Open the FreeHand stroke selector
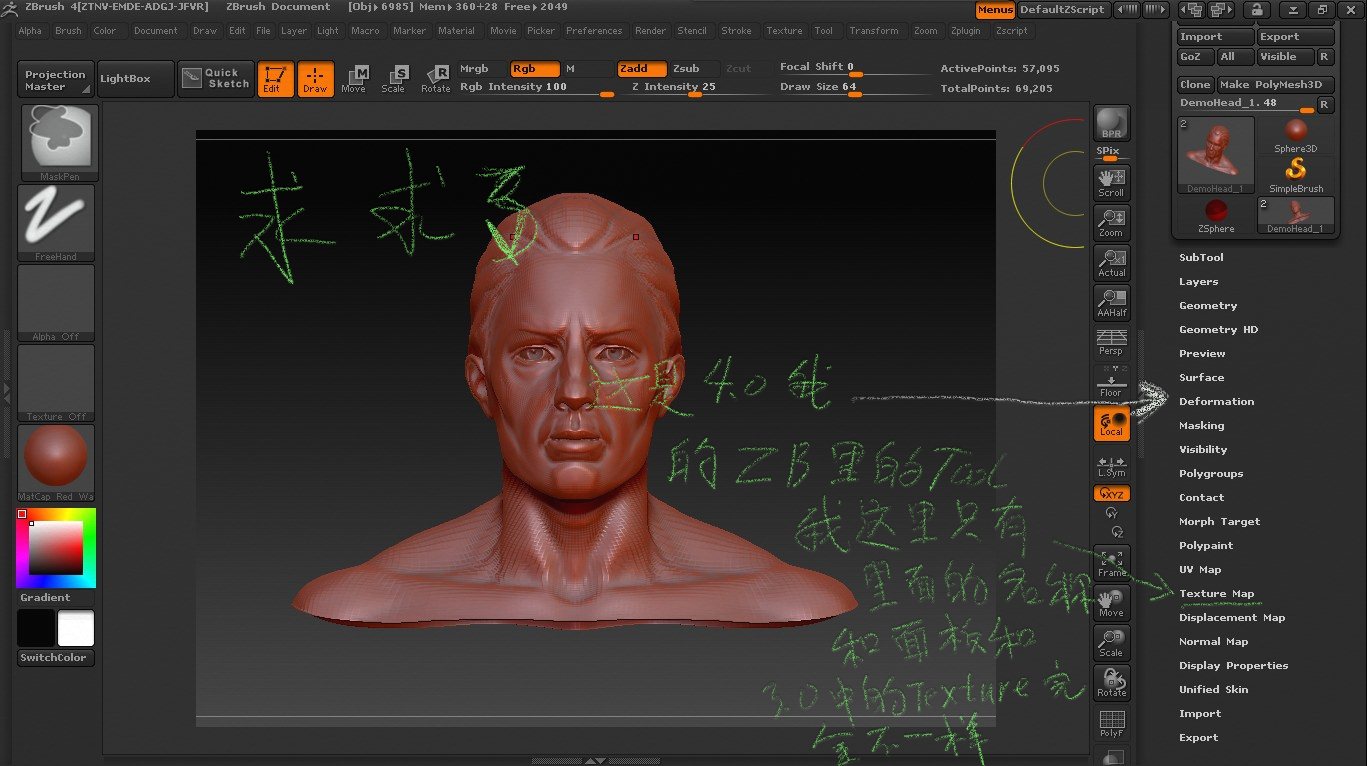This screenshot has height=766, width=1367. pyautogui.click(x=56, y=222)
